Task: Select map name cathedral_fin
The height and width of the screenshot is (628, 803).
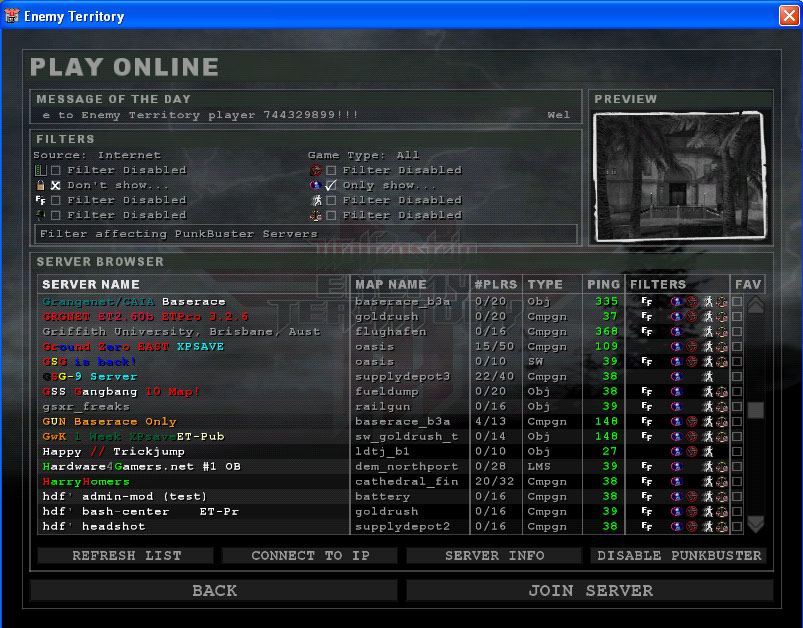Action: 407,482
